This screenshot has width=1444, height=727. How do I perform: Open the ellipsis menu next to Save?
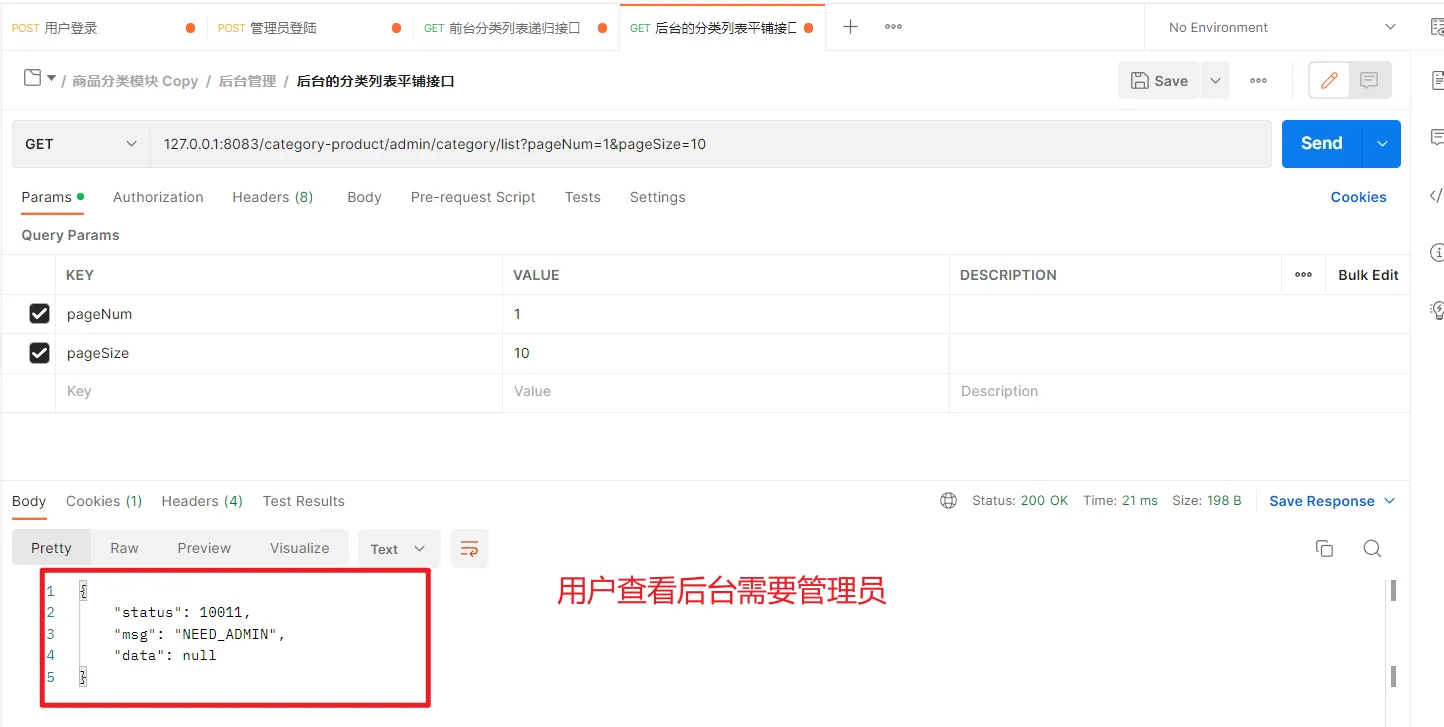point(1259,81)
